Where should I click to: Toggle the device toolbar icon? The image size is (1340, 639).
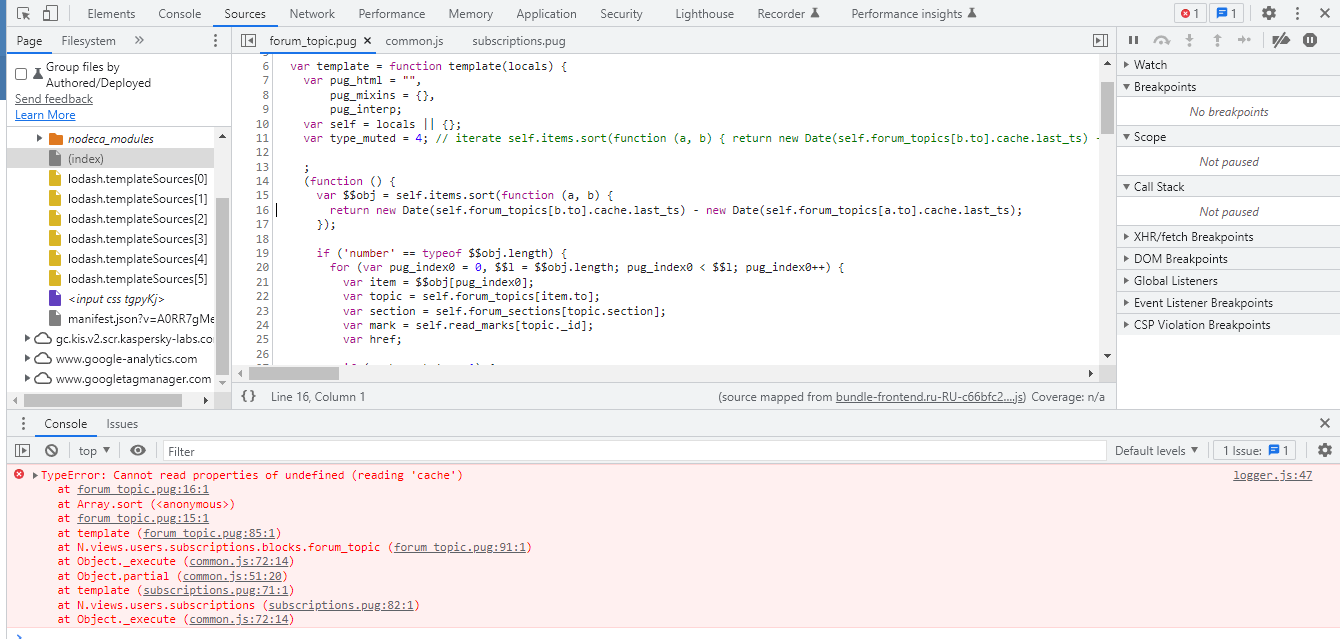coord(50,13)
